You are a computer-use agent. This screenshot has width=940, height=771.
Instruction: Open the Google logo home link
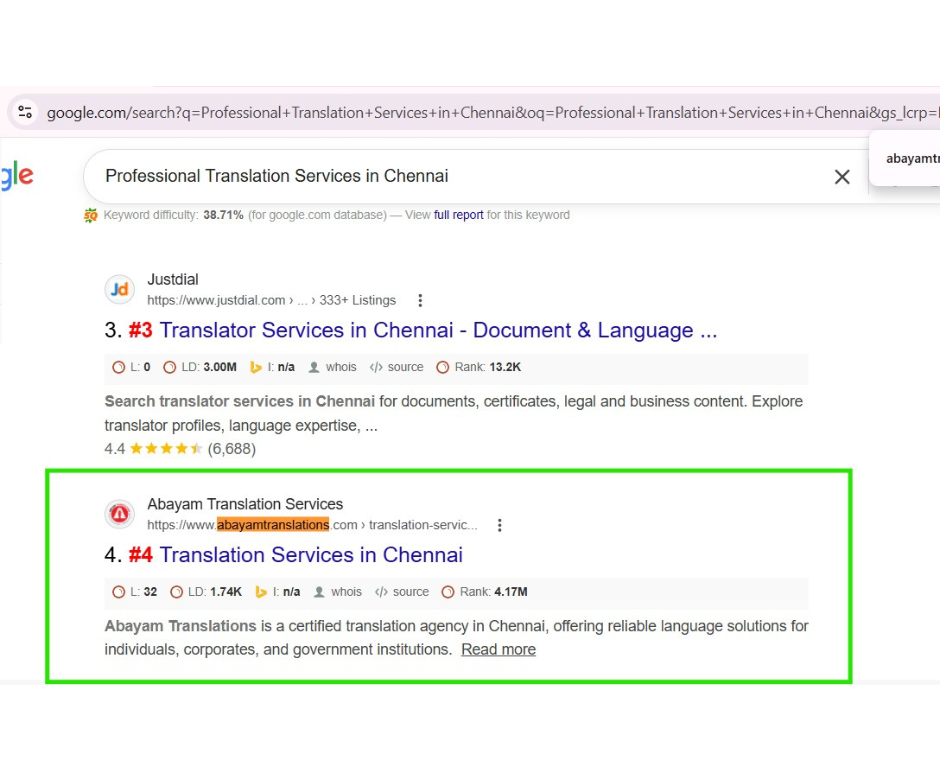click(x=17, y=176)
